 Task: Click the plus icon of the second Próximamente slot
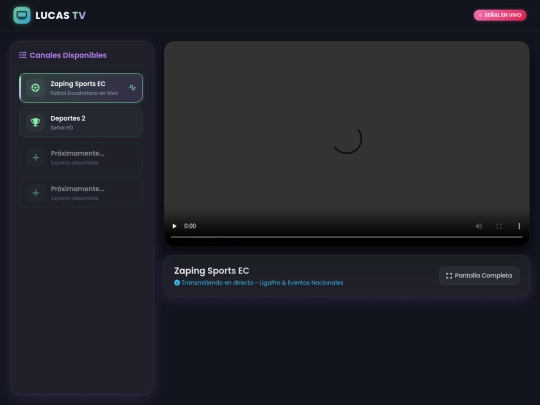coord(35,193)
